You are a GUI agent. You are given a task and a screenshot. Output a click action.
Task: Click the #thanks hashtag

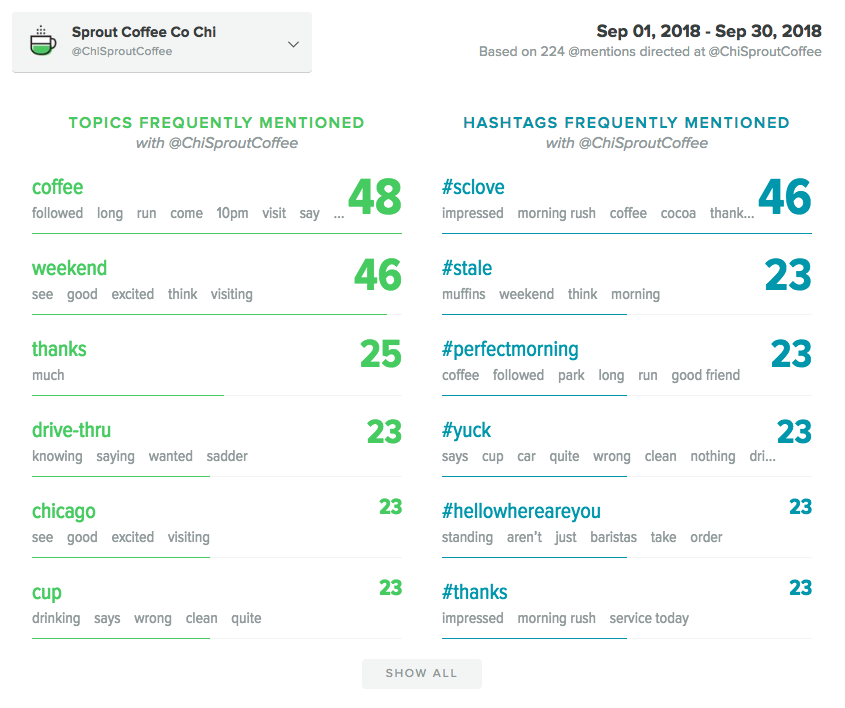pos(474,592)
